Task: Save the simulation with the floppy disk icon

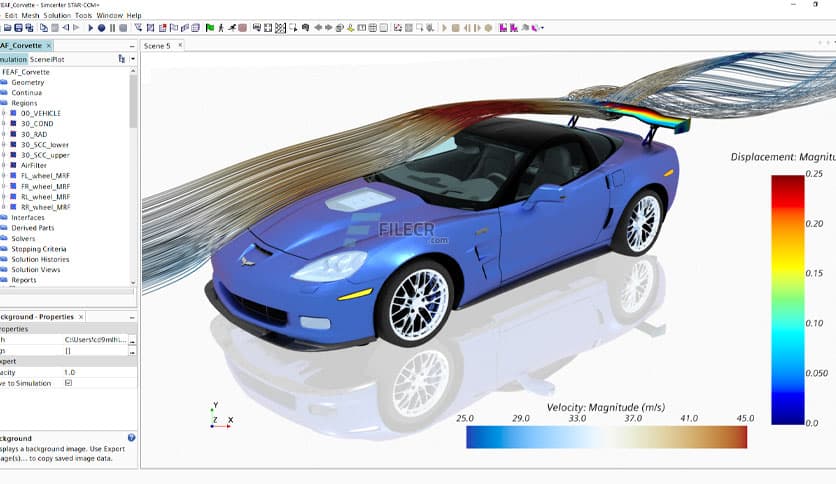Action: point(18,28)
